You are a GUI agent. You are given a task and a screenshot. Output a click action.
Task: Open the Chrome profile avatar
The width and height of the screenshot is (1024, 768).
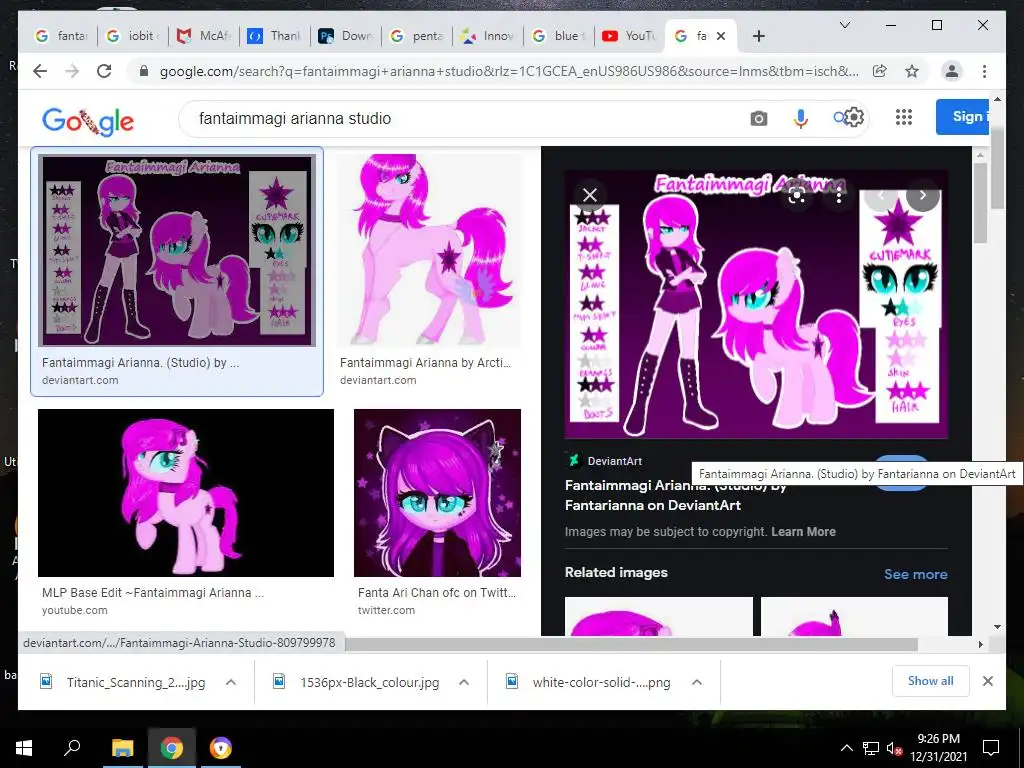[952, 71]
